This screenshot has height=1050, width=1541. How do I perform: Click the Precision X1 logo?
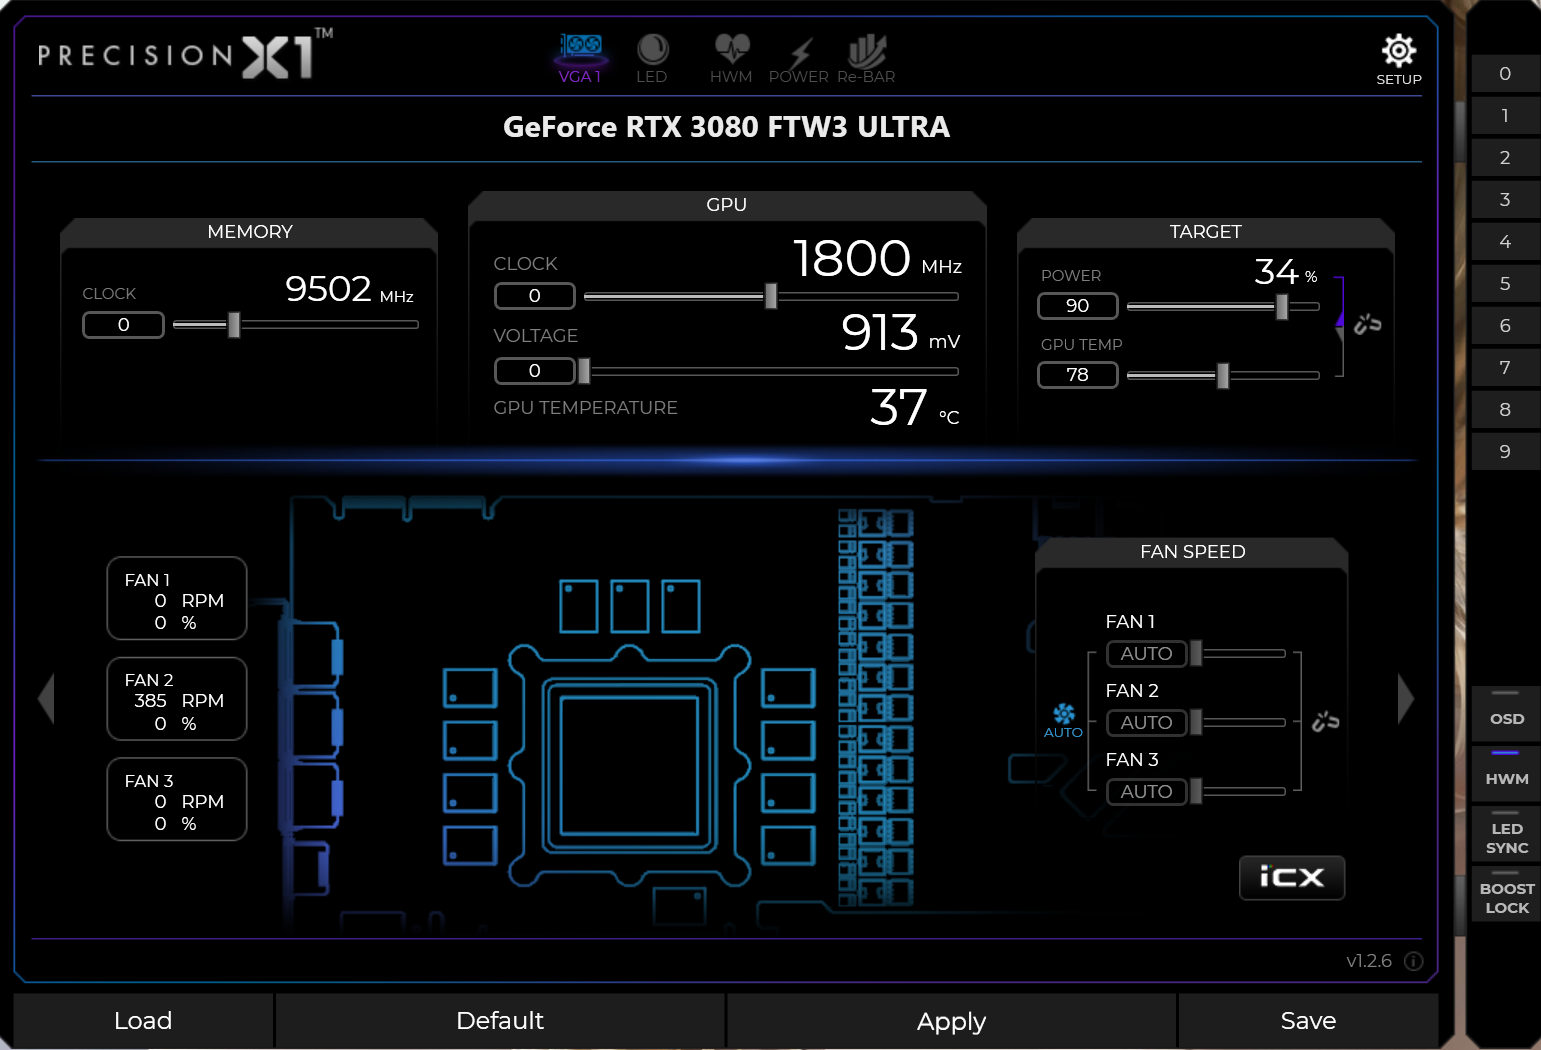[185, 55]
